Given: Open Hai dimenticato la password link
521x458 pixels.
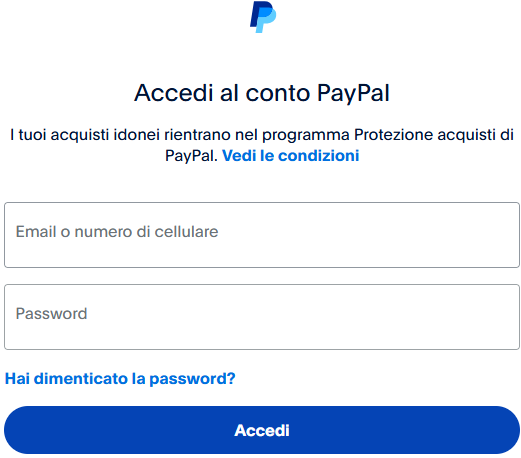Looking at the screenshot, I should tap(120, 379).
